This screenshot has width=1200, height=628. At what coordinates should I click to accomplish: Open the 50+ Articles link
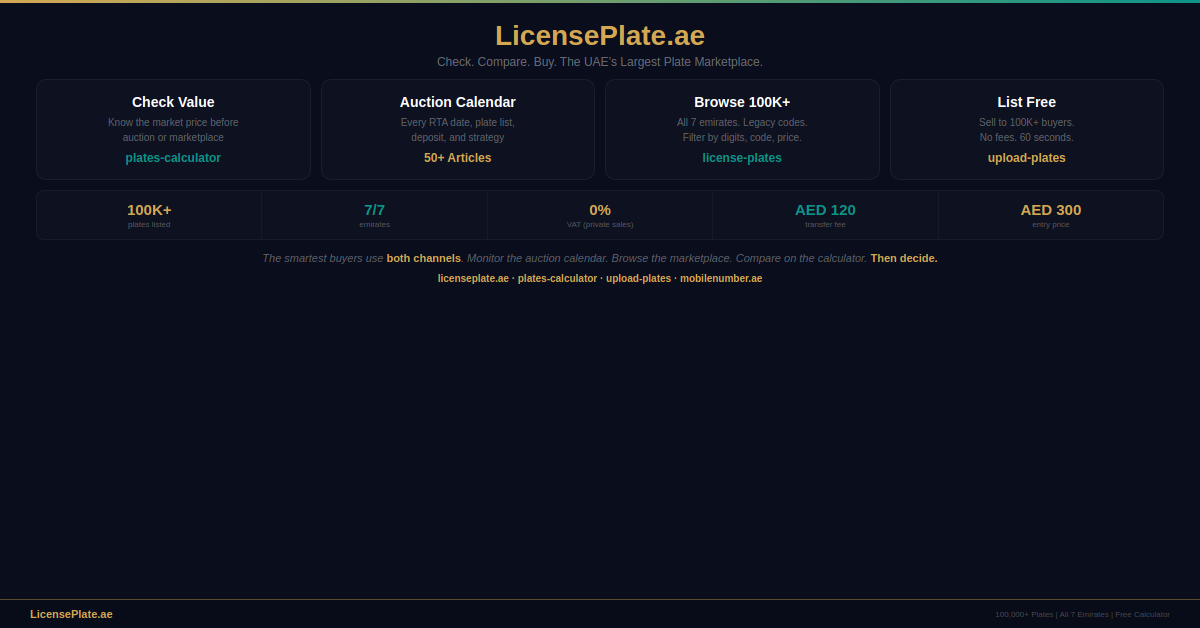click(457, 158)
